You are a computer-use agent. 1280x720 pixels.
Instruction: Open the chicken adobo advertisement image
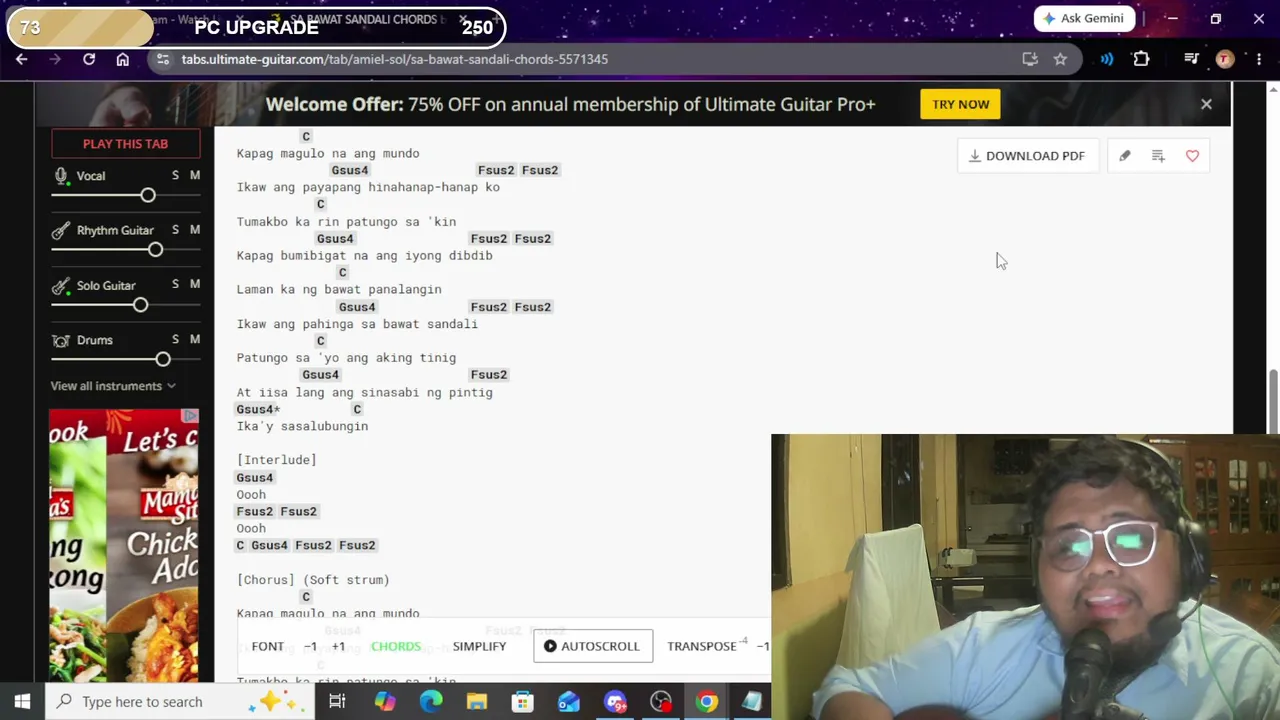[x=124, y=545]
